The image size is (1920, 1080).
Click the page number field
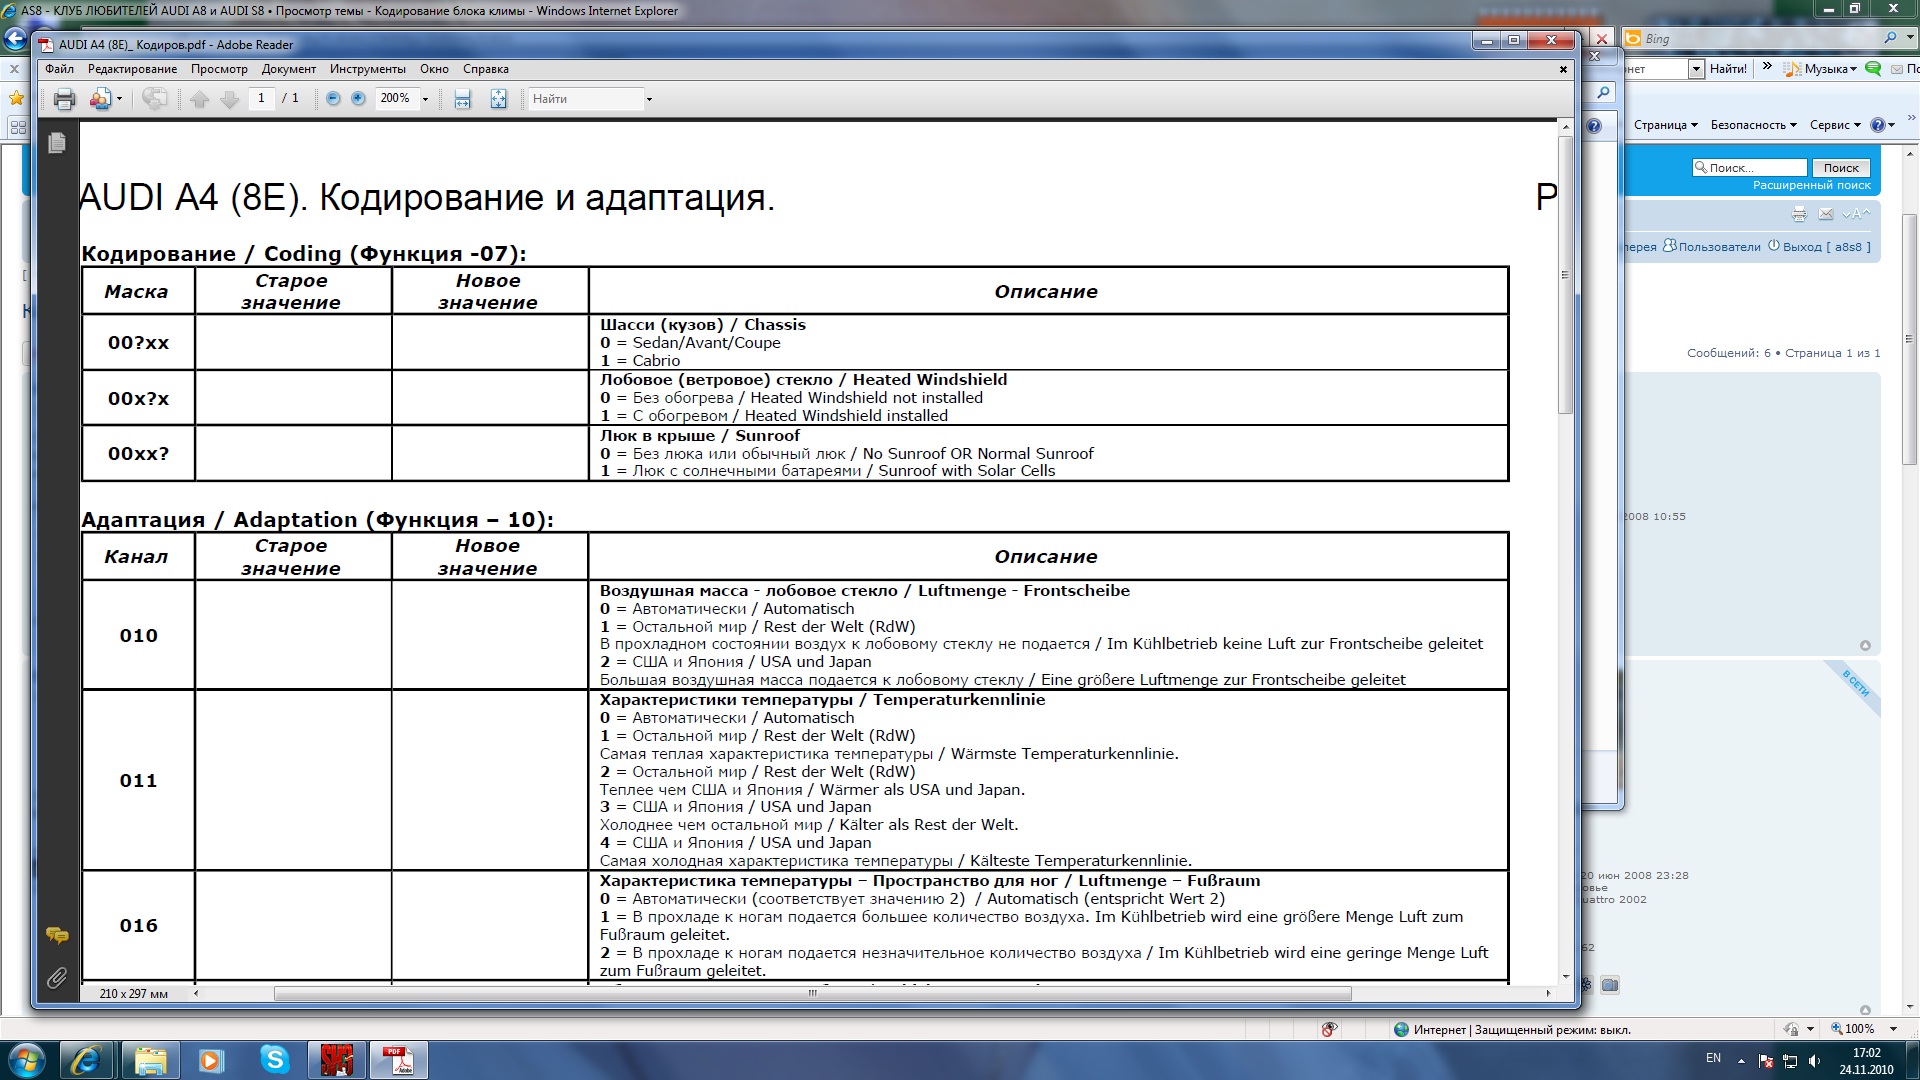[261, 99]
